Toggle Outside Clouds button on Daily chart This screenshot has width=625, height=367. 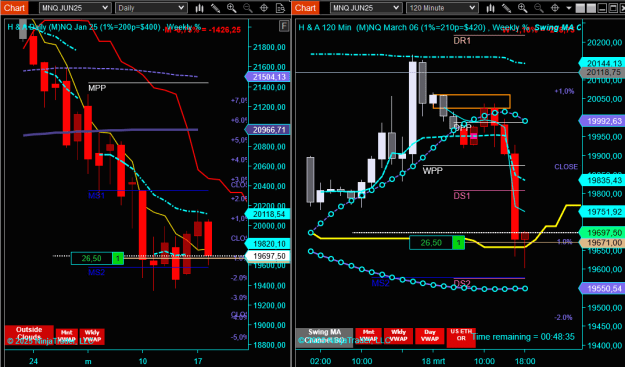coord(29,335)
